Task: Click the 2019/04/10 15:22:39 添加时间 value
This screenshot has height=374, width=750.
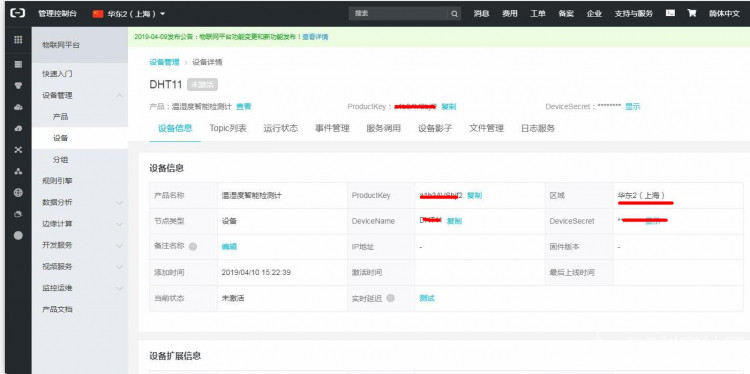Action: [256, 273]
